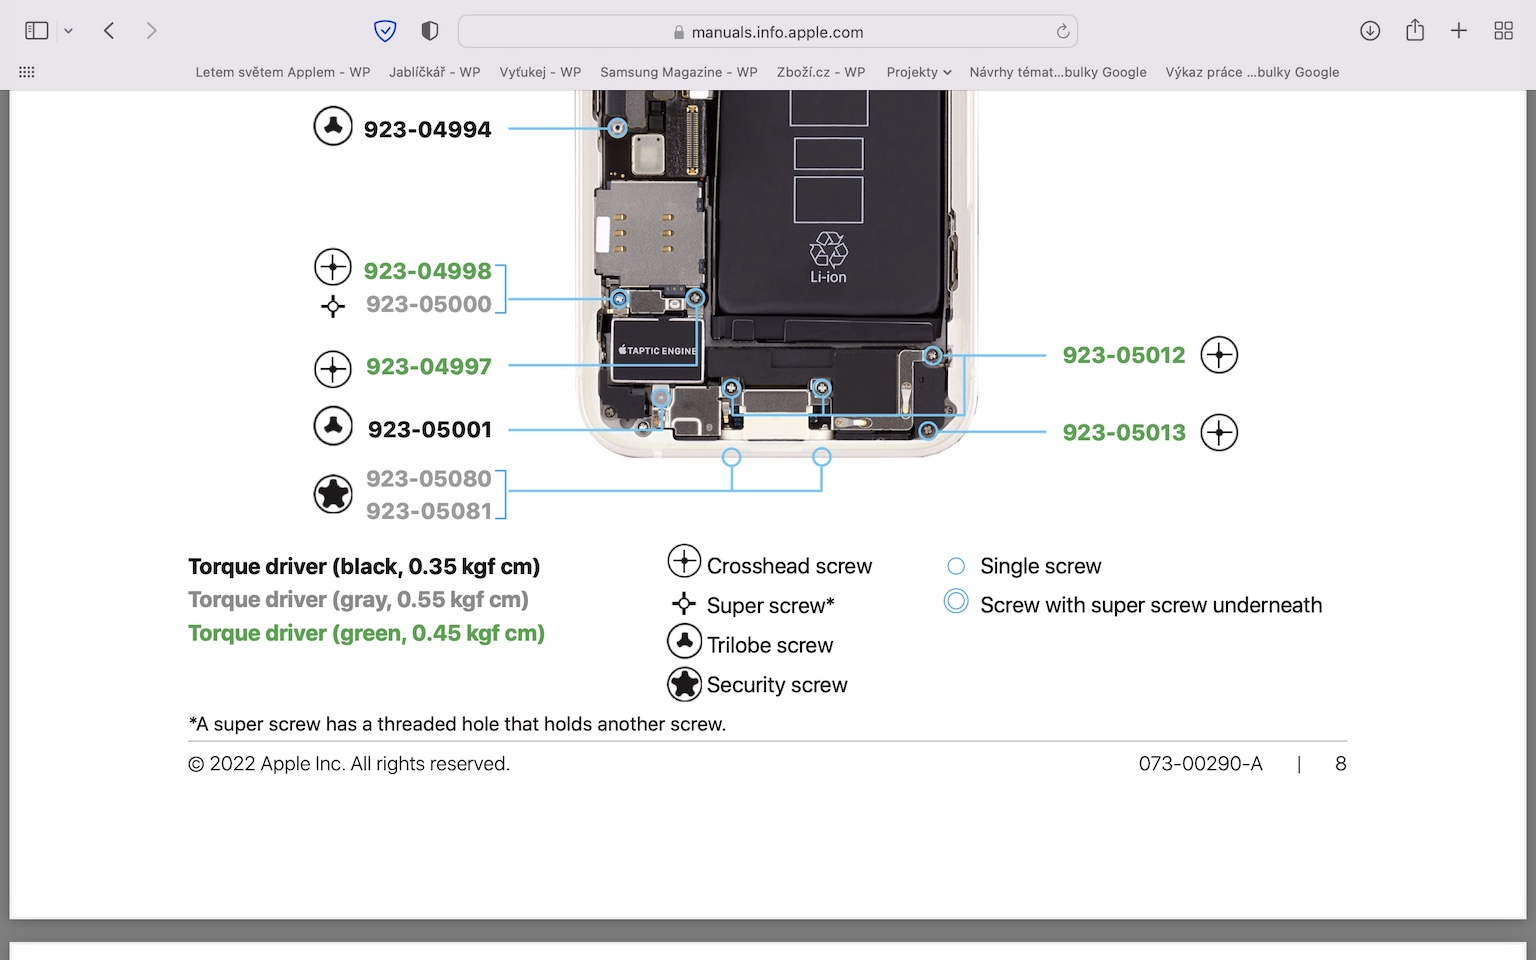1536x960 pixels.
Task: Click the Crosshead screw legend icon
Action: (x=684, y=562)
